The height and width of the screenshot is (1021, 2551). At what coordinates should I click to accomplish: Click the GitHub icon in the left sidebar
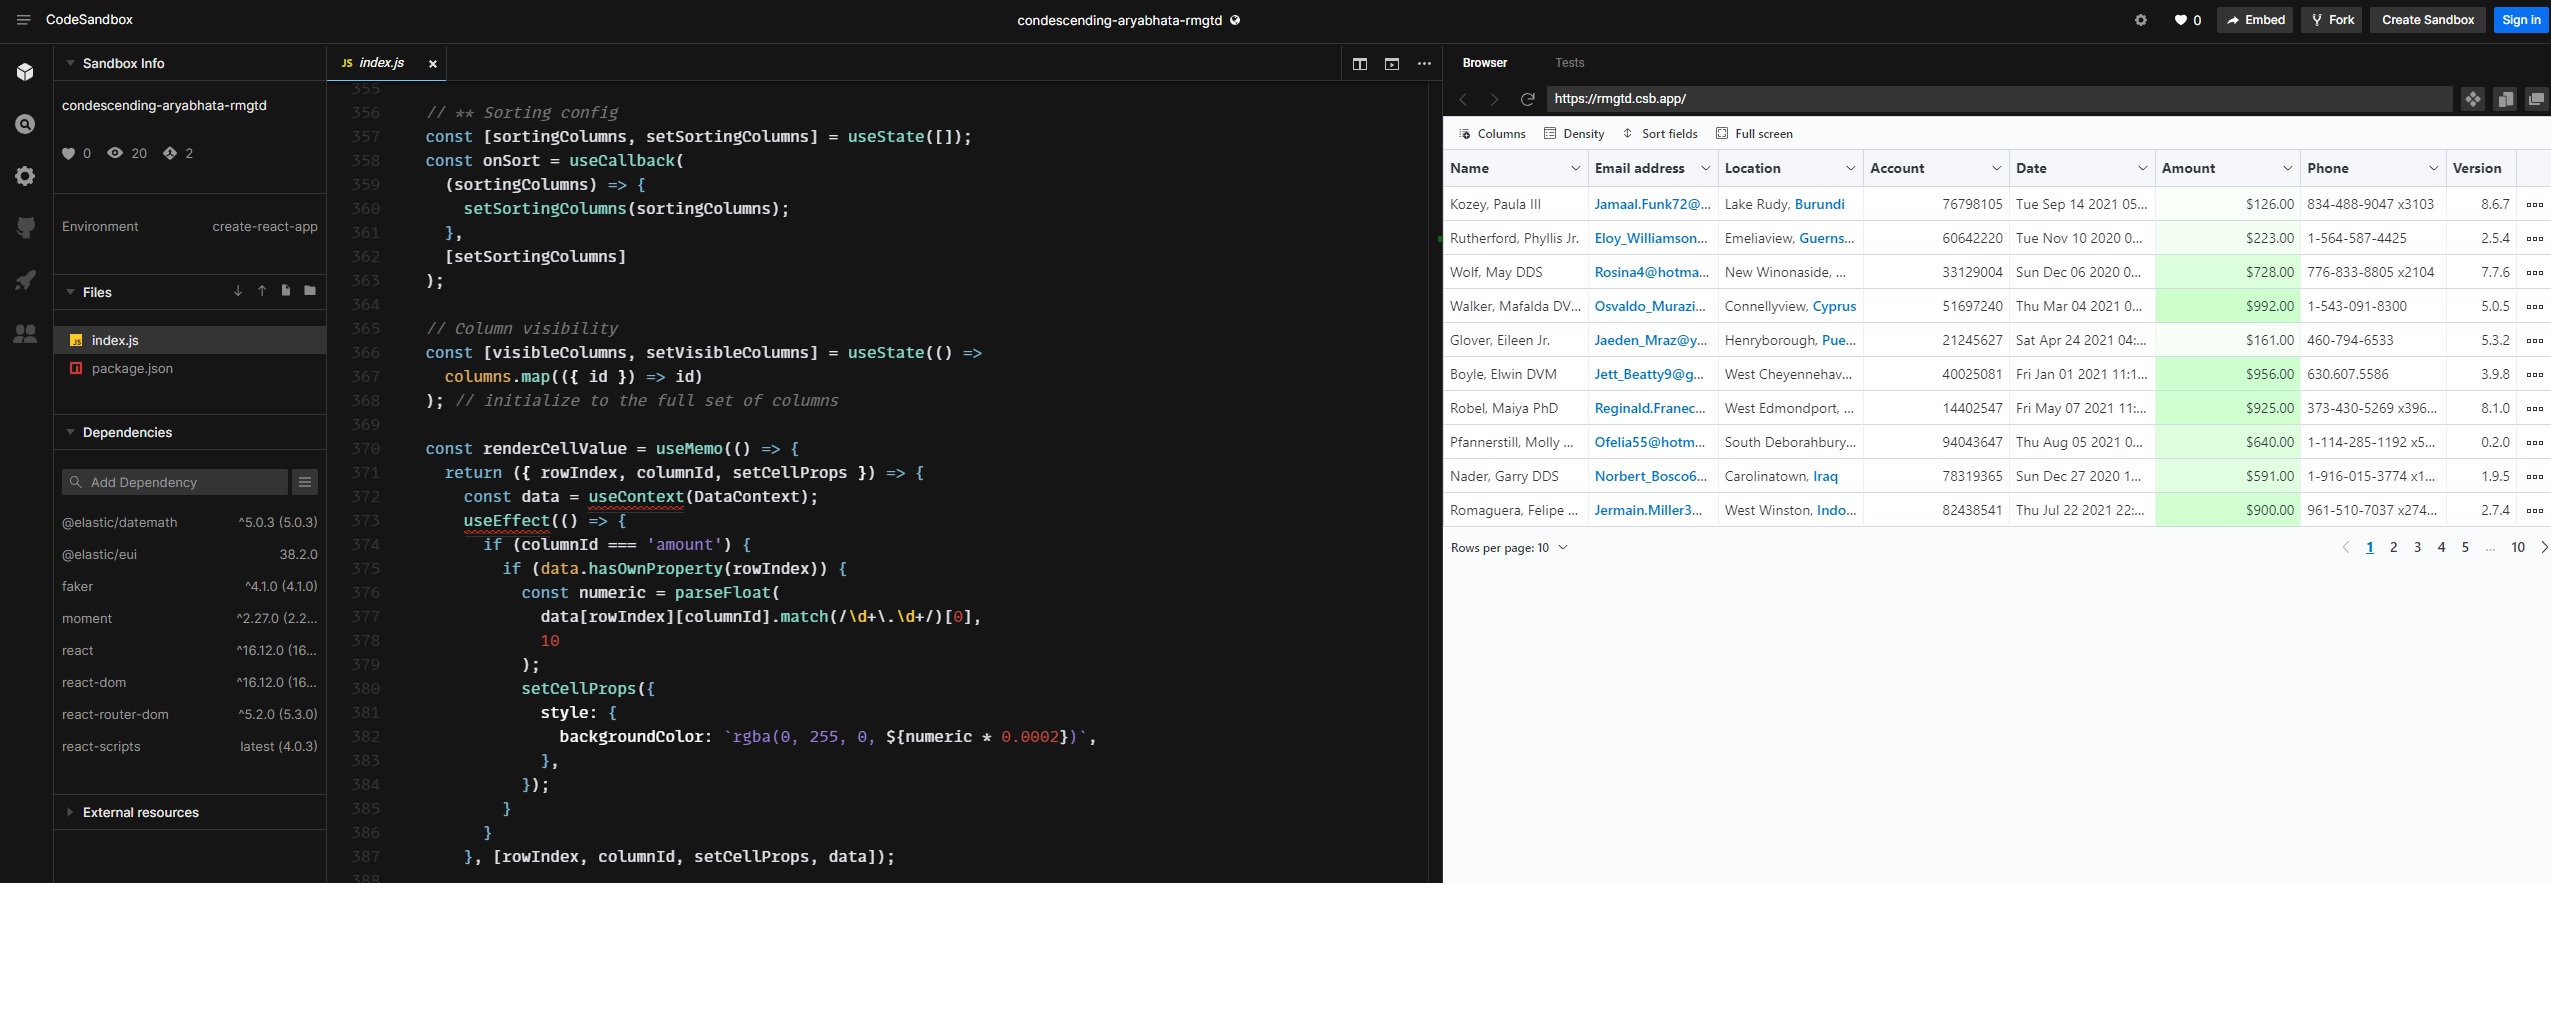pos(24,227)
